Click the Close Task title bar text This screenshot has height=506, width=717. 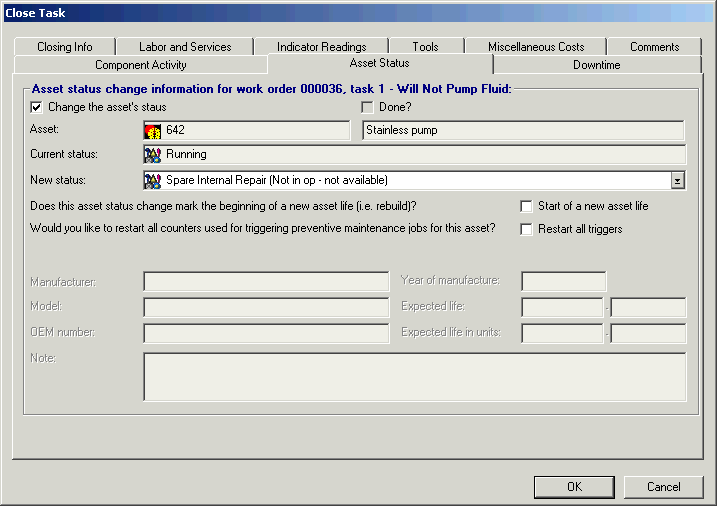(35, 13)
